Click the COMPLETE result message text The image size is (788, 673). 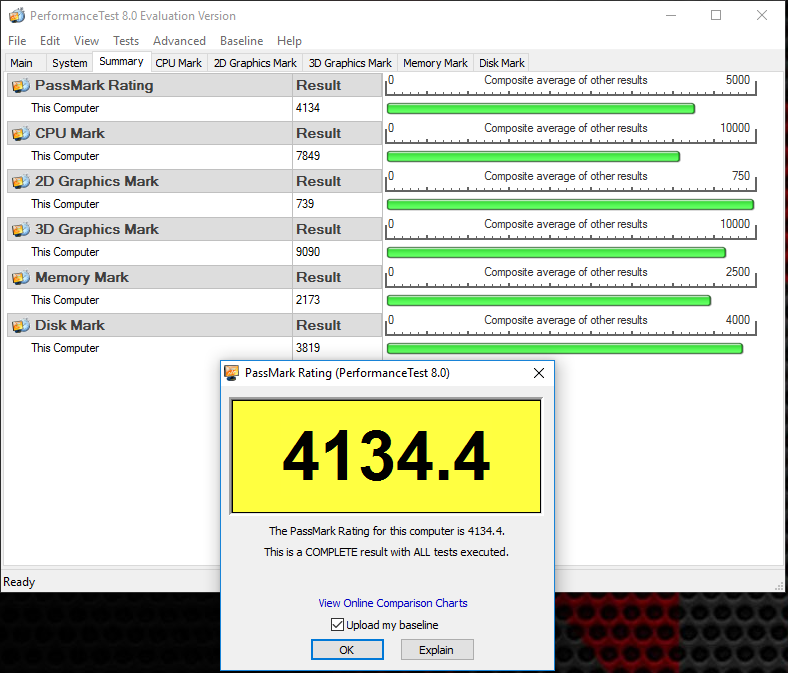[x=386, y=552]
